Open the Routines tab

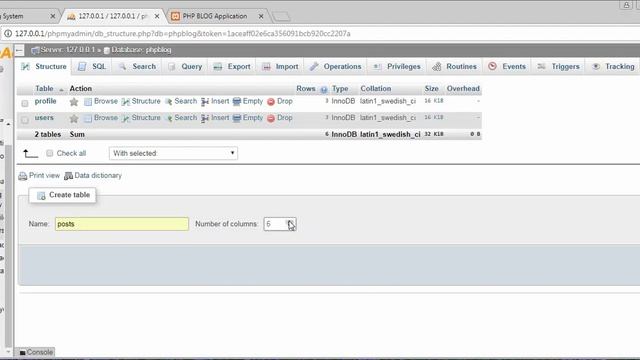click(x=455, y=67)
